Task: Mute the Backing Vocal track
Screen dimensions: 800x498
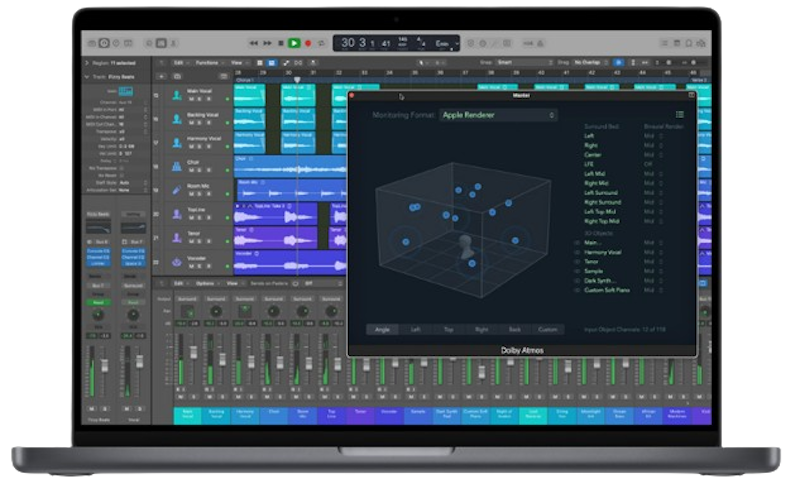Action: [x=192, y=122]
